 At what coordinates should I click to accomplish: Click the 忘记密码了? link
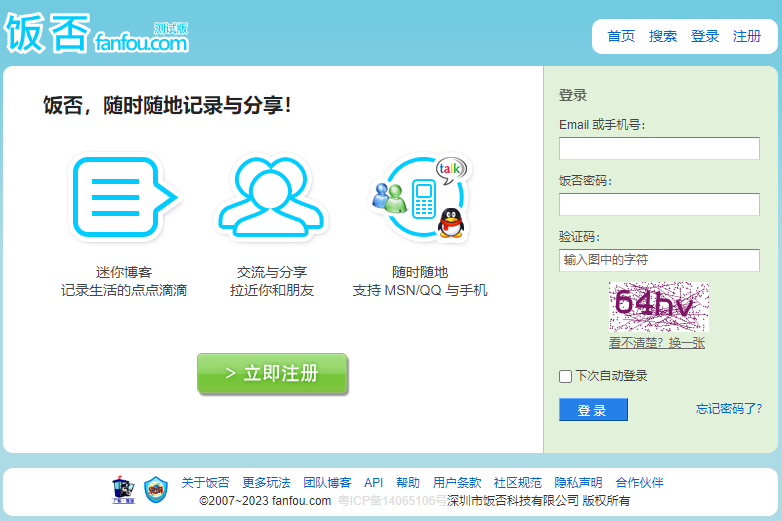pyautogui.click(x=729, y=409)
